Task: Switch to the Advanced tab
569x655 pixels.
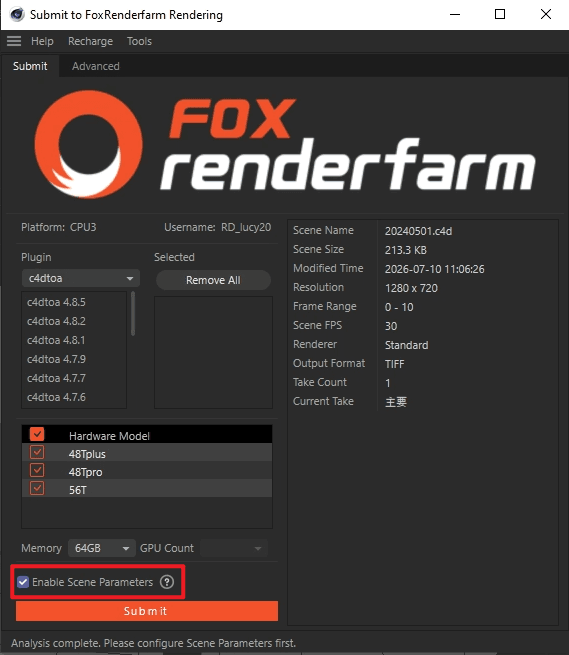Action: click(96, 66)
